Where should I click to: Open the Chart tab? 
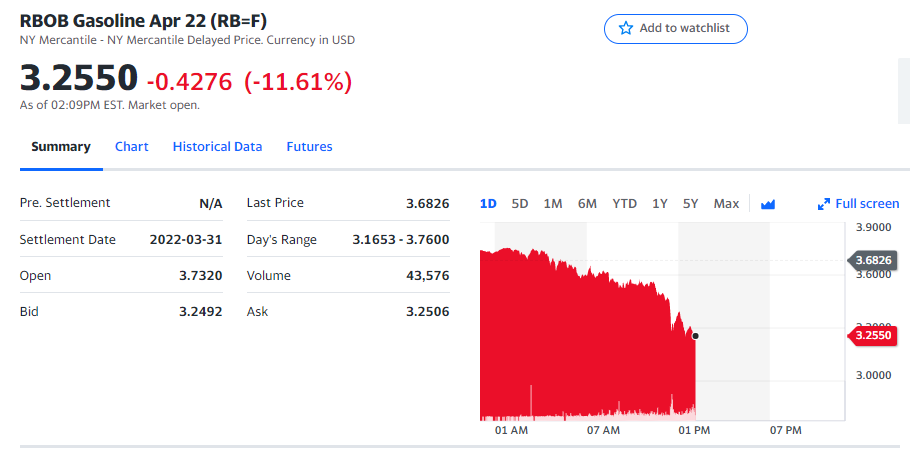[131, 146]
